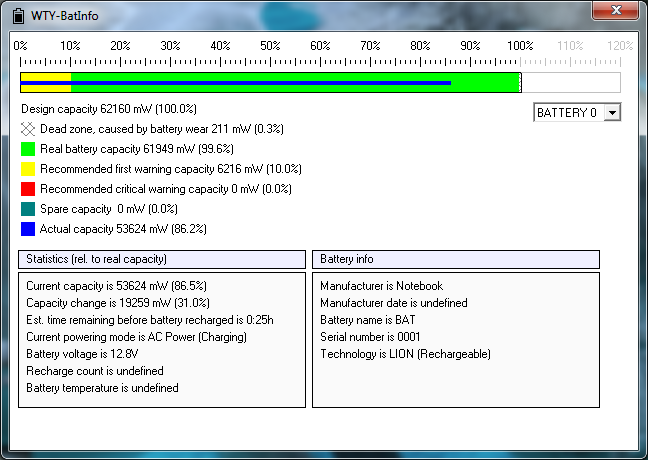Click 'Current powering mode is AC Power' line
Screen dimensions: 648x460
136,337
